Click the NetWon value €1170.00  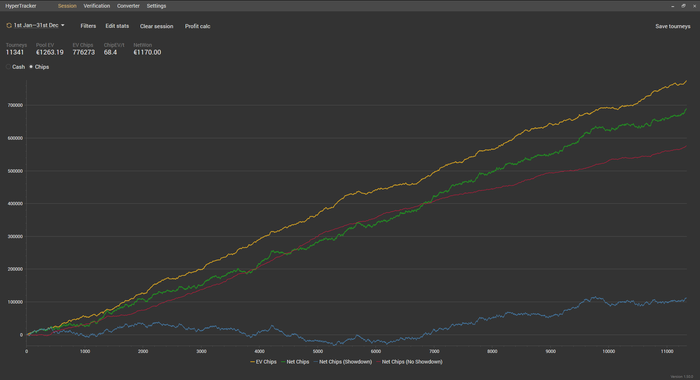pyautogui.click(x=147, y=52)
